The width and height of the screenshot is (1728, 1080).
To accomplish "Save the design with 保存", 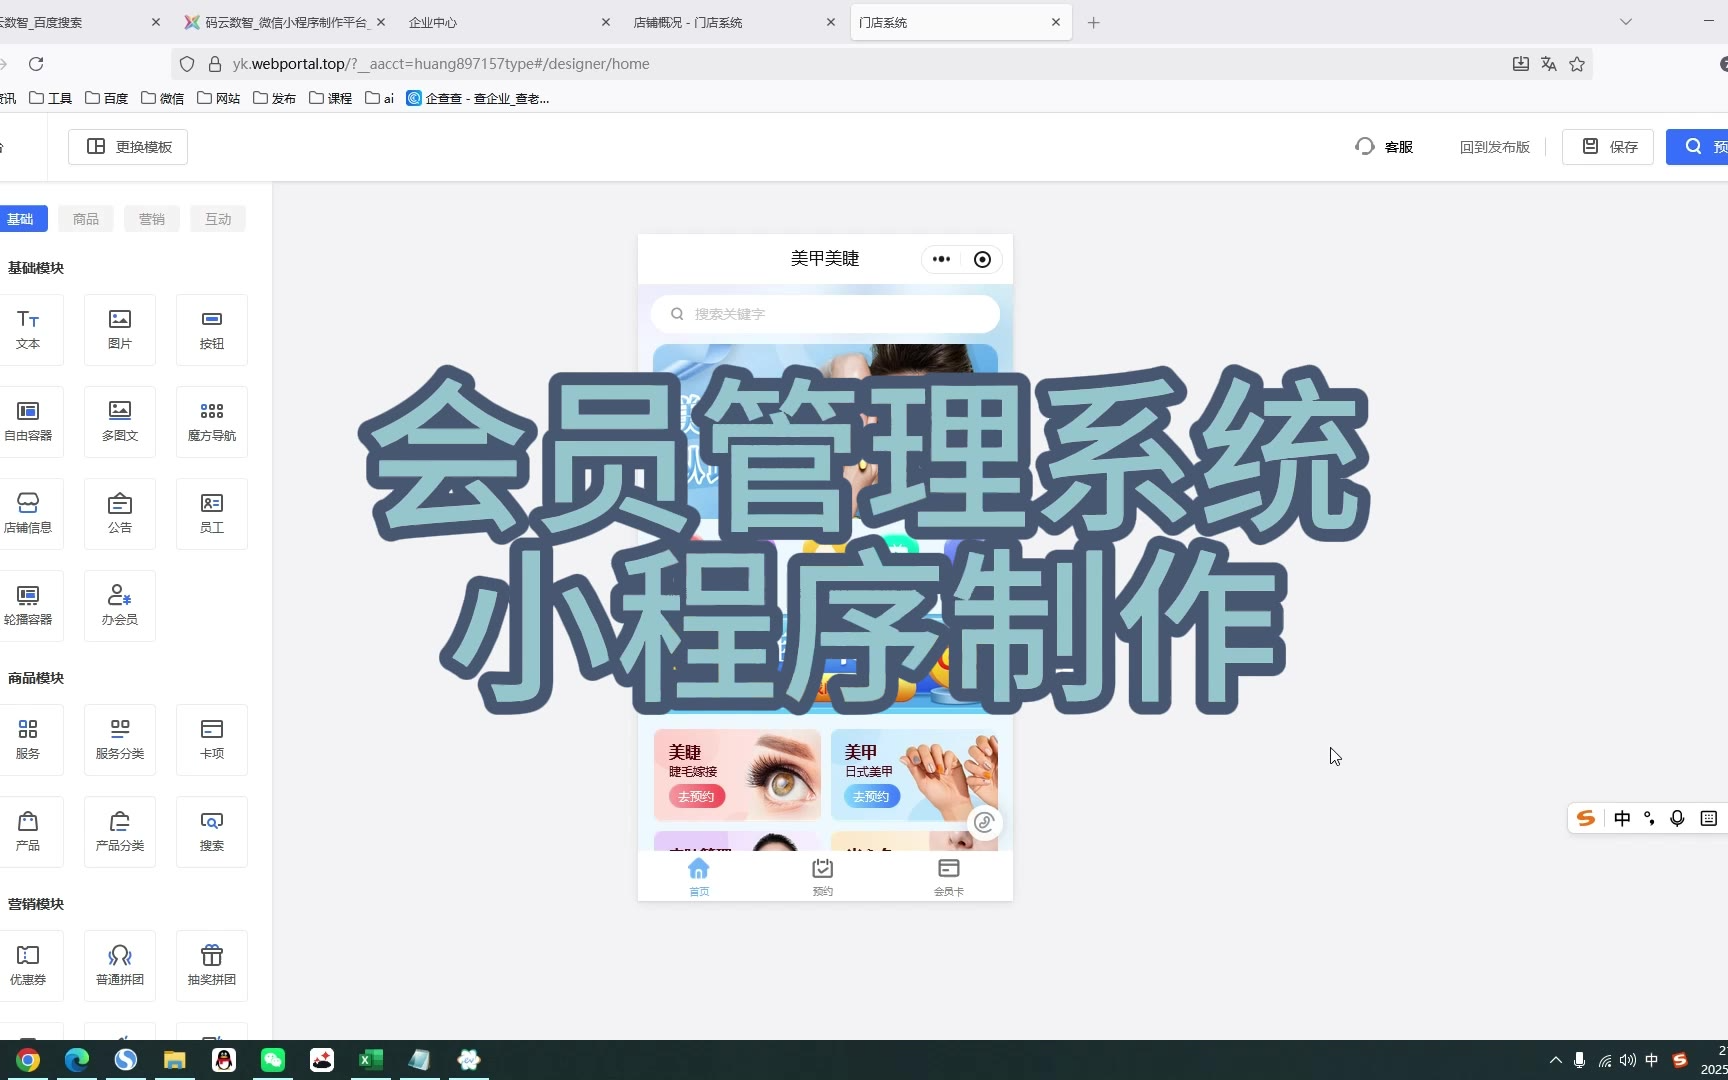I will pyautogui.click(x=1608, y=147).
